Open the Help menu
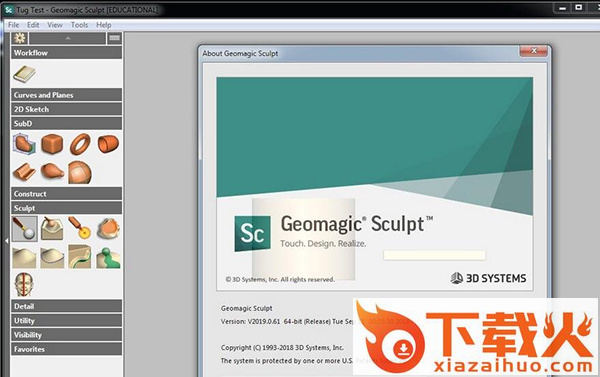 103,25
